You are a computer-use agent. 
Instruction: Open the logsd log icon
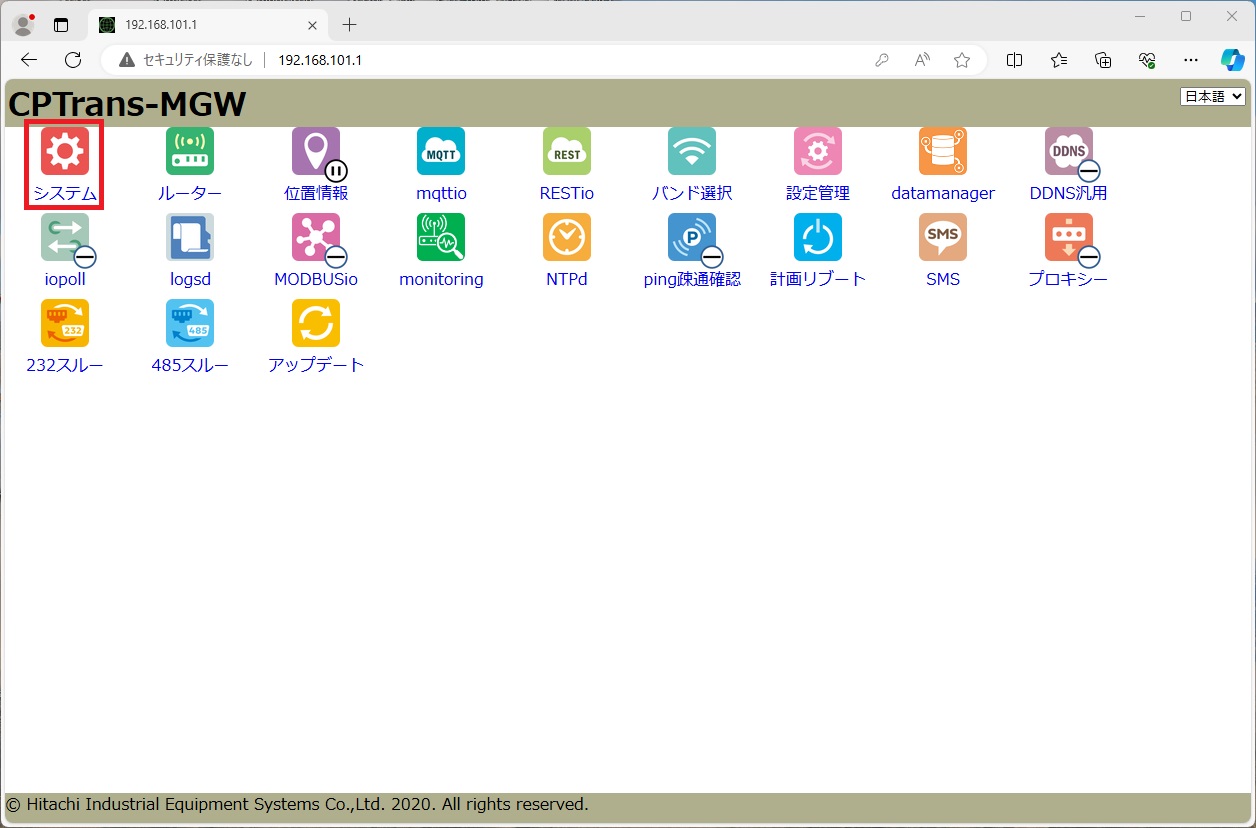click(190, 237)
